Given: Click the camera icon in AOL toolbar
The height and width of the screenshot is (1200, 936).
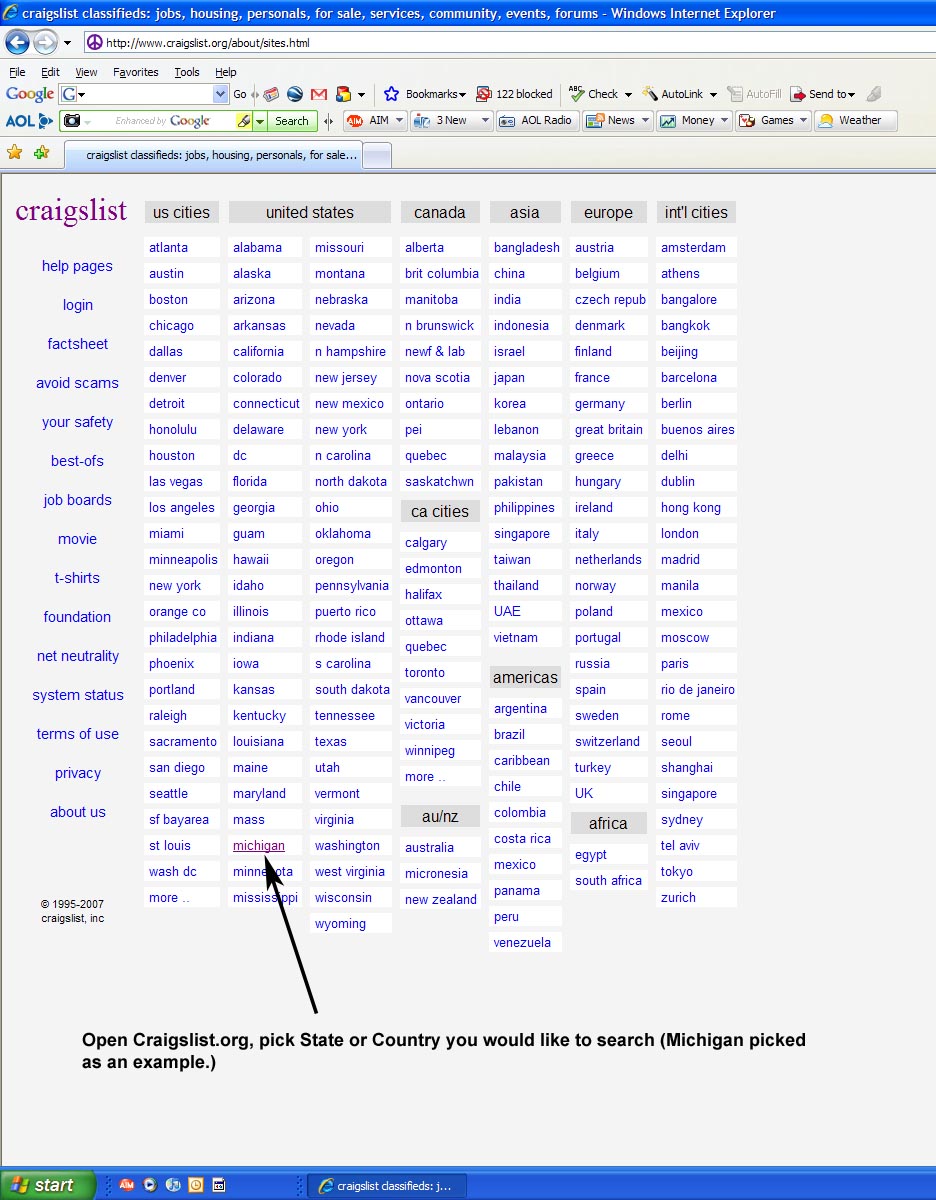Looking at the screenshot, I should [x=71, y=121].
